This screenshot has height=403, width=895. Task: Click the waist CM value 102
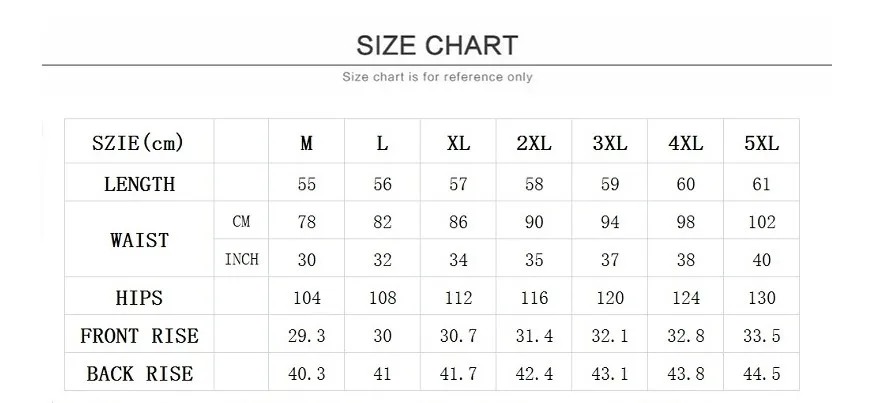pos(761,222)
